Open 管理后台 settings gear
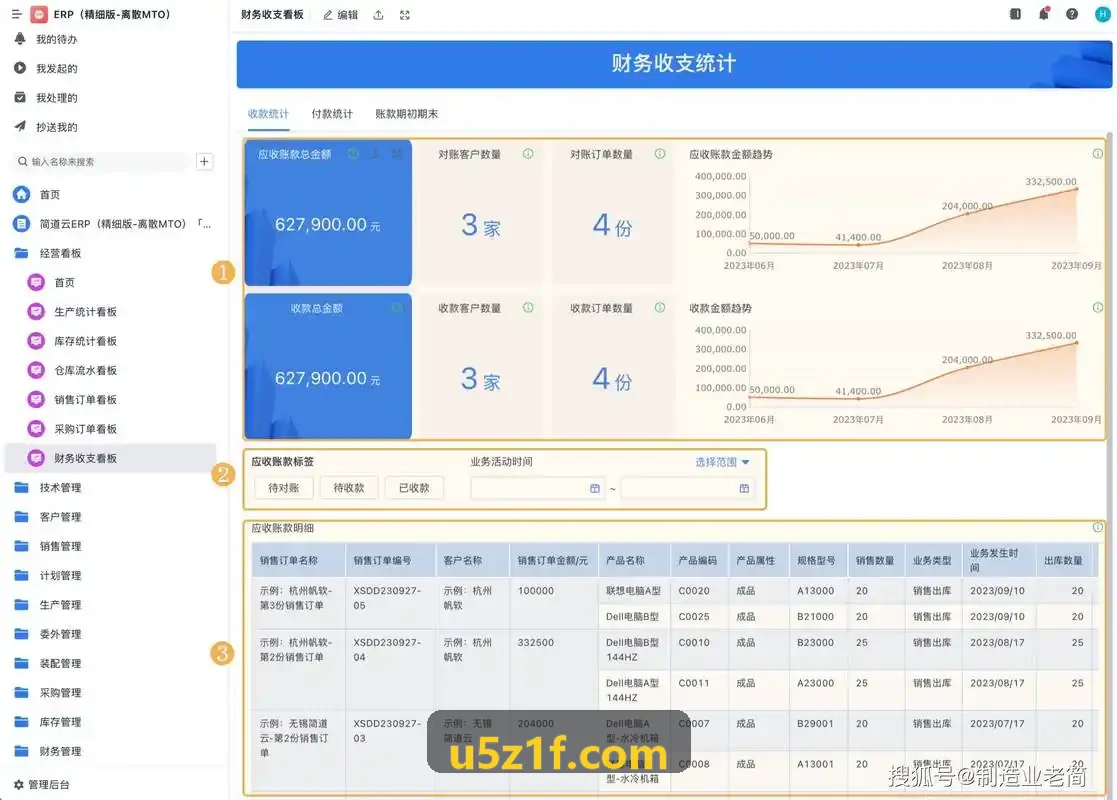 42,784
